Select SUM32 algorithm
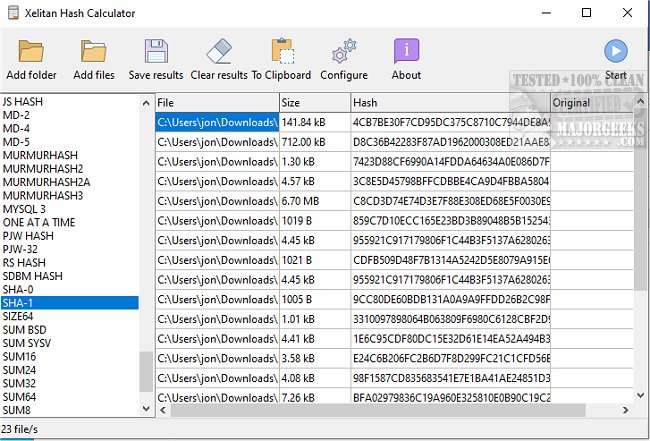The height and width of the screenshot is (441, 650). tap(19, 383)
